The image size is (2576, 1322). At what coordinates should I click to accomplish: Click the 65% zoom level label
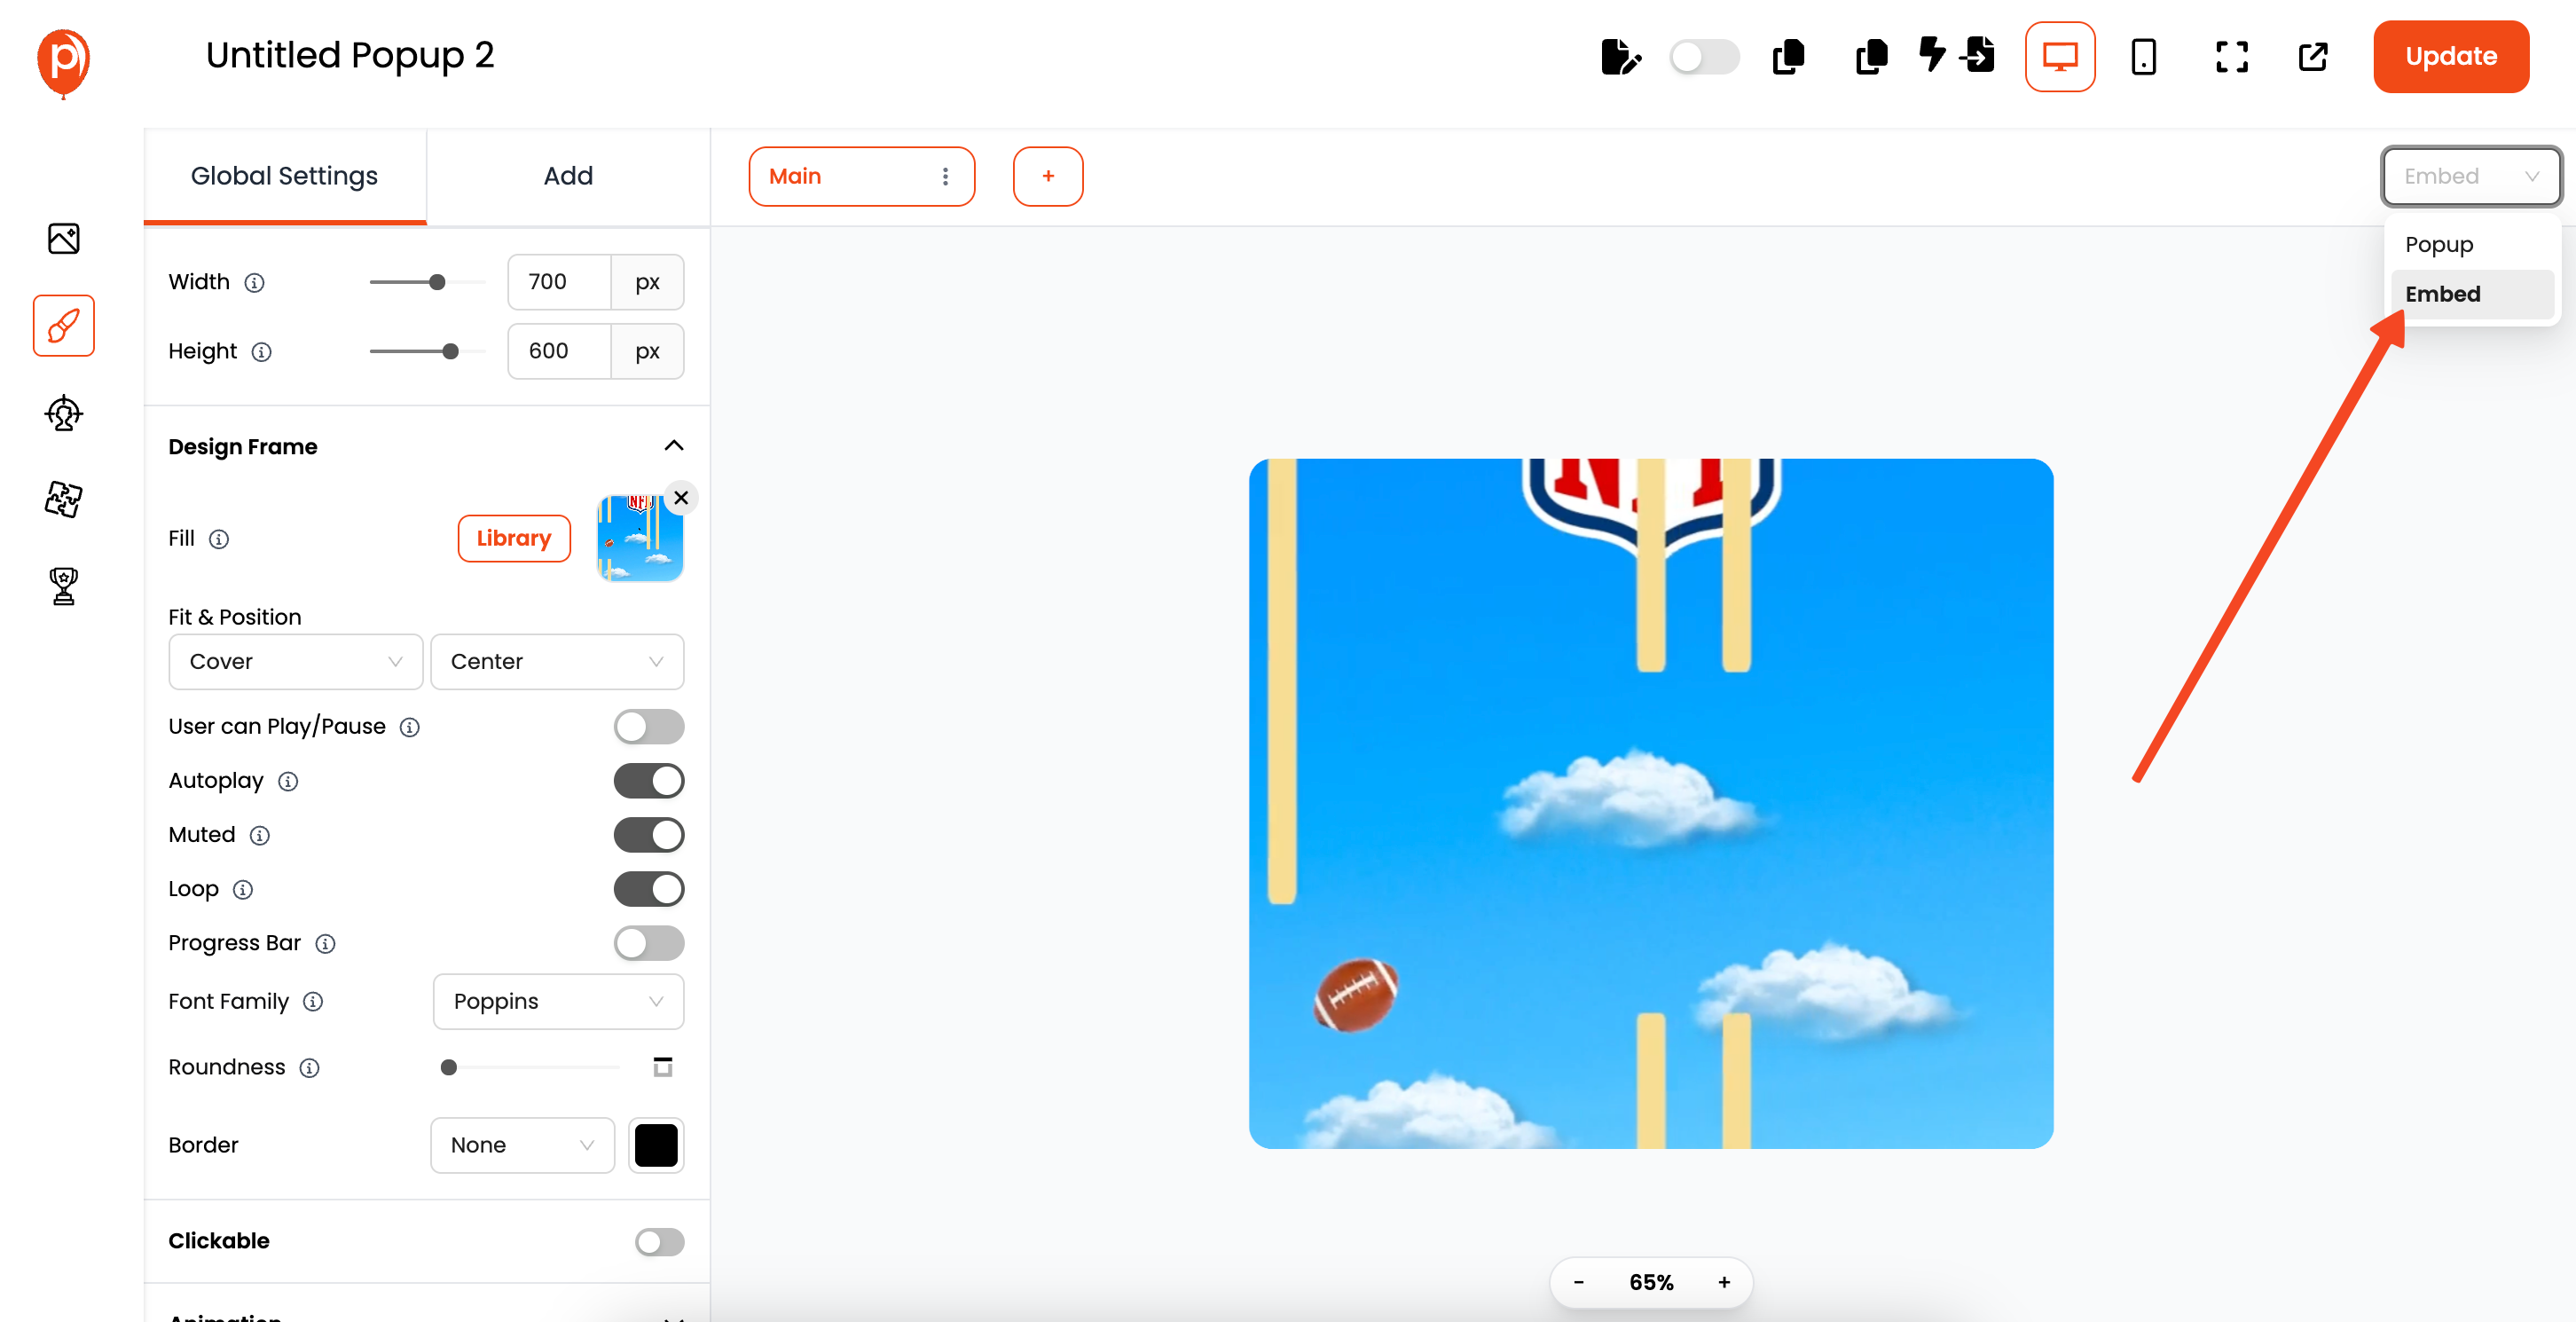[x=1651, y=1282]
